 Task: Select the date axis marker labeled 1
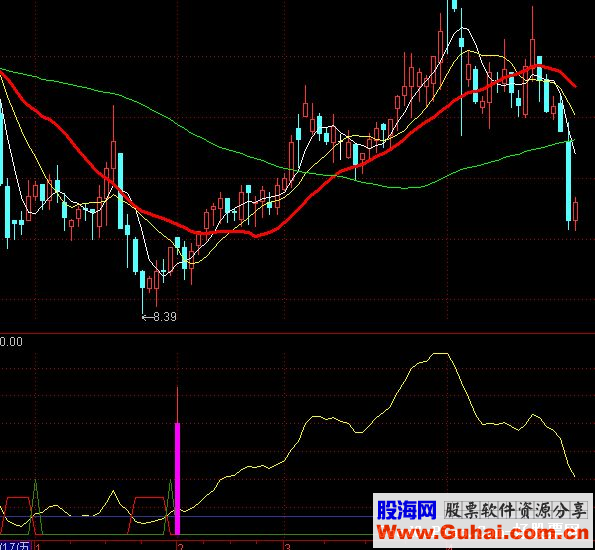click(x=38, y=547)
